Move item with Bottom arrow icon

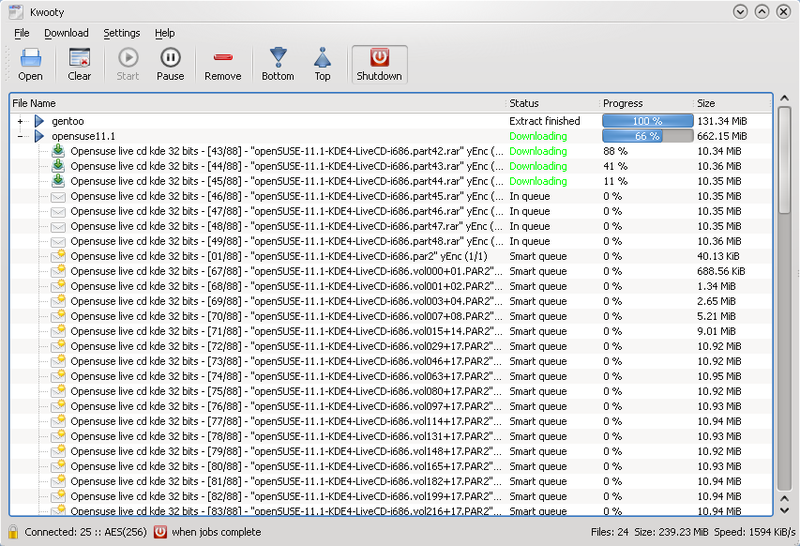278,58
